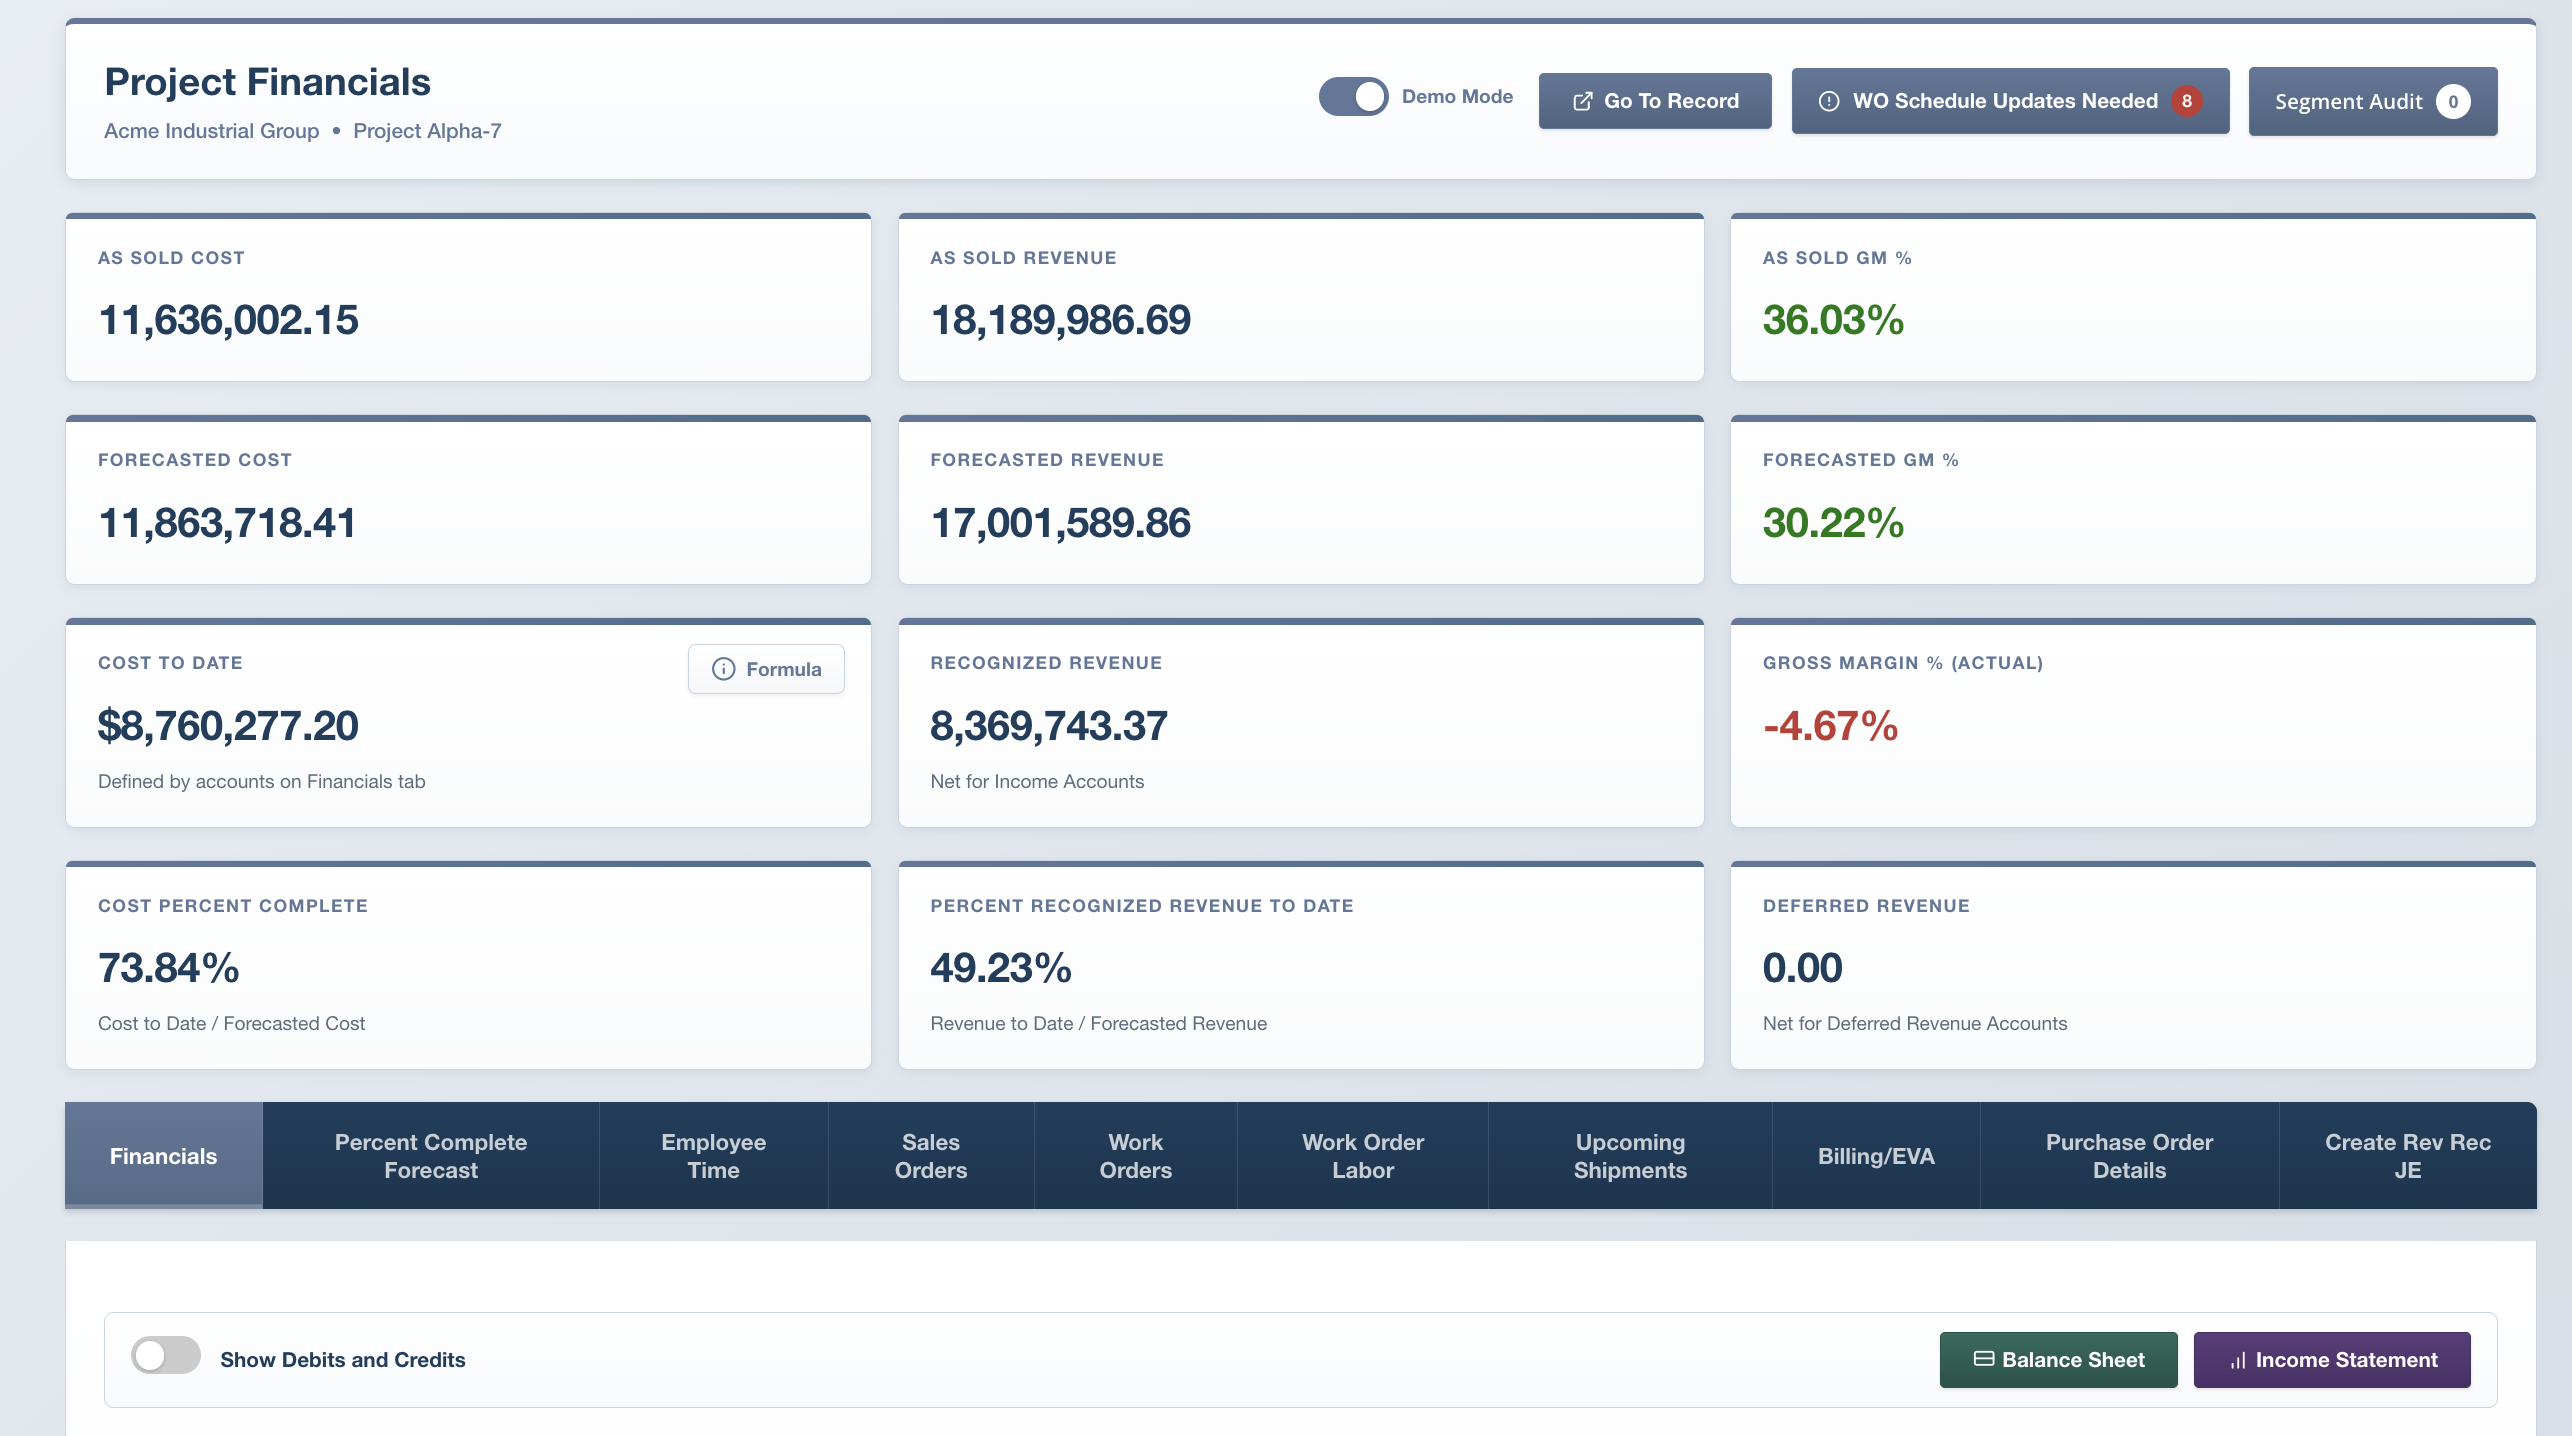This screenshot has width=2572, height=1436.
Task: View the Purchase Order Details tab
Action: pyautogui.click(x=2129, y=1155)
